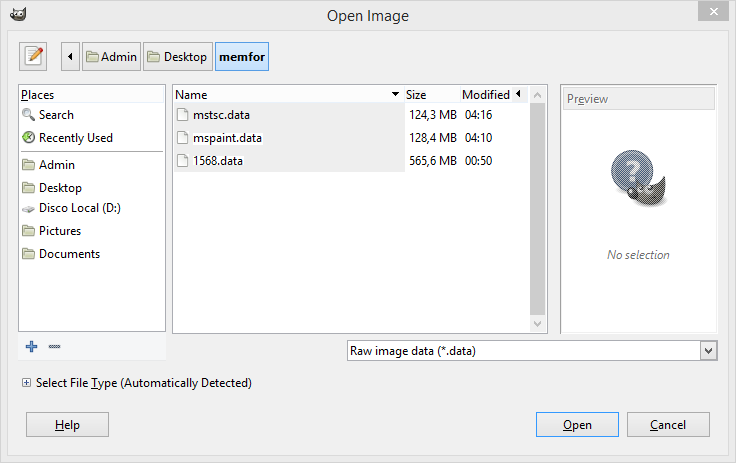736x463 pixels.
Task: Open Search in the Places panel
Action: click(x=56, y=115)
